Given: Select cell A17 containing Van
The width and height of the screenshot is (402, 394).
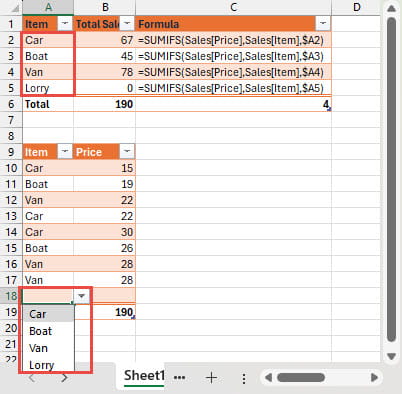Looking at the screenshot, I should click(x=48, y=280).
